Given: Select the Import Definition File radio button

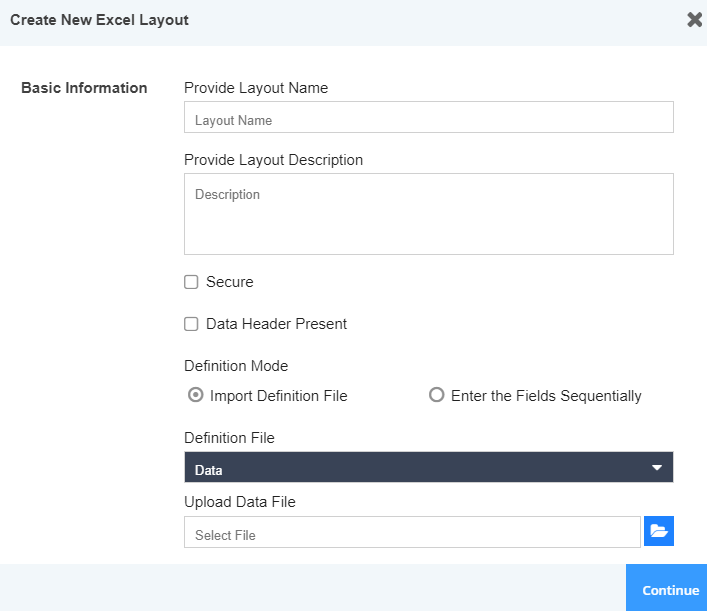Looking at the screenshot, I should (196, 395).
